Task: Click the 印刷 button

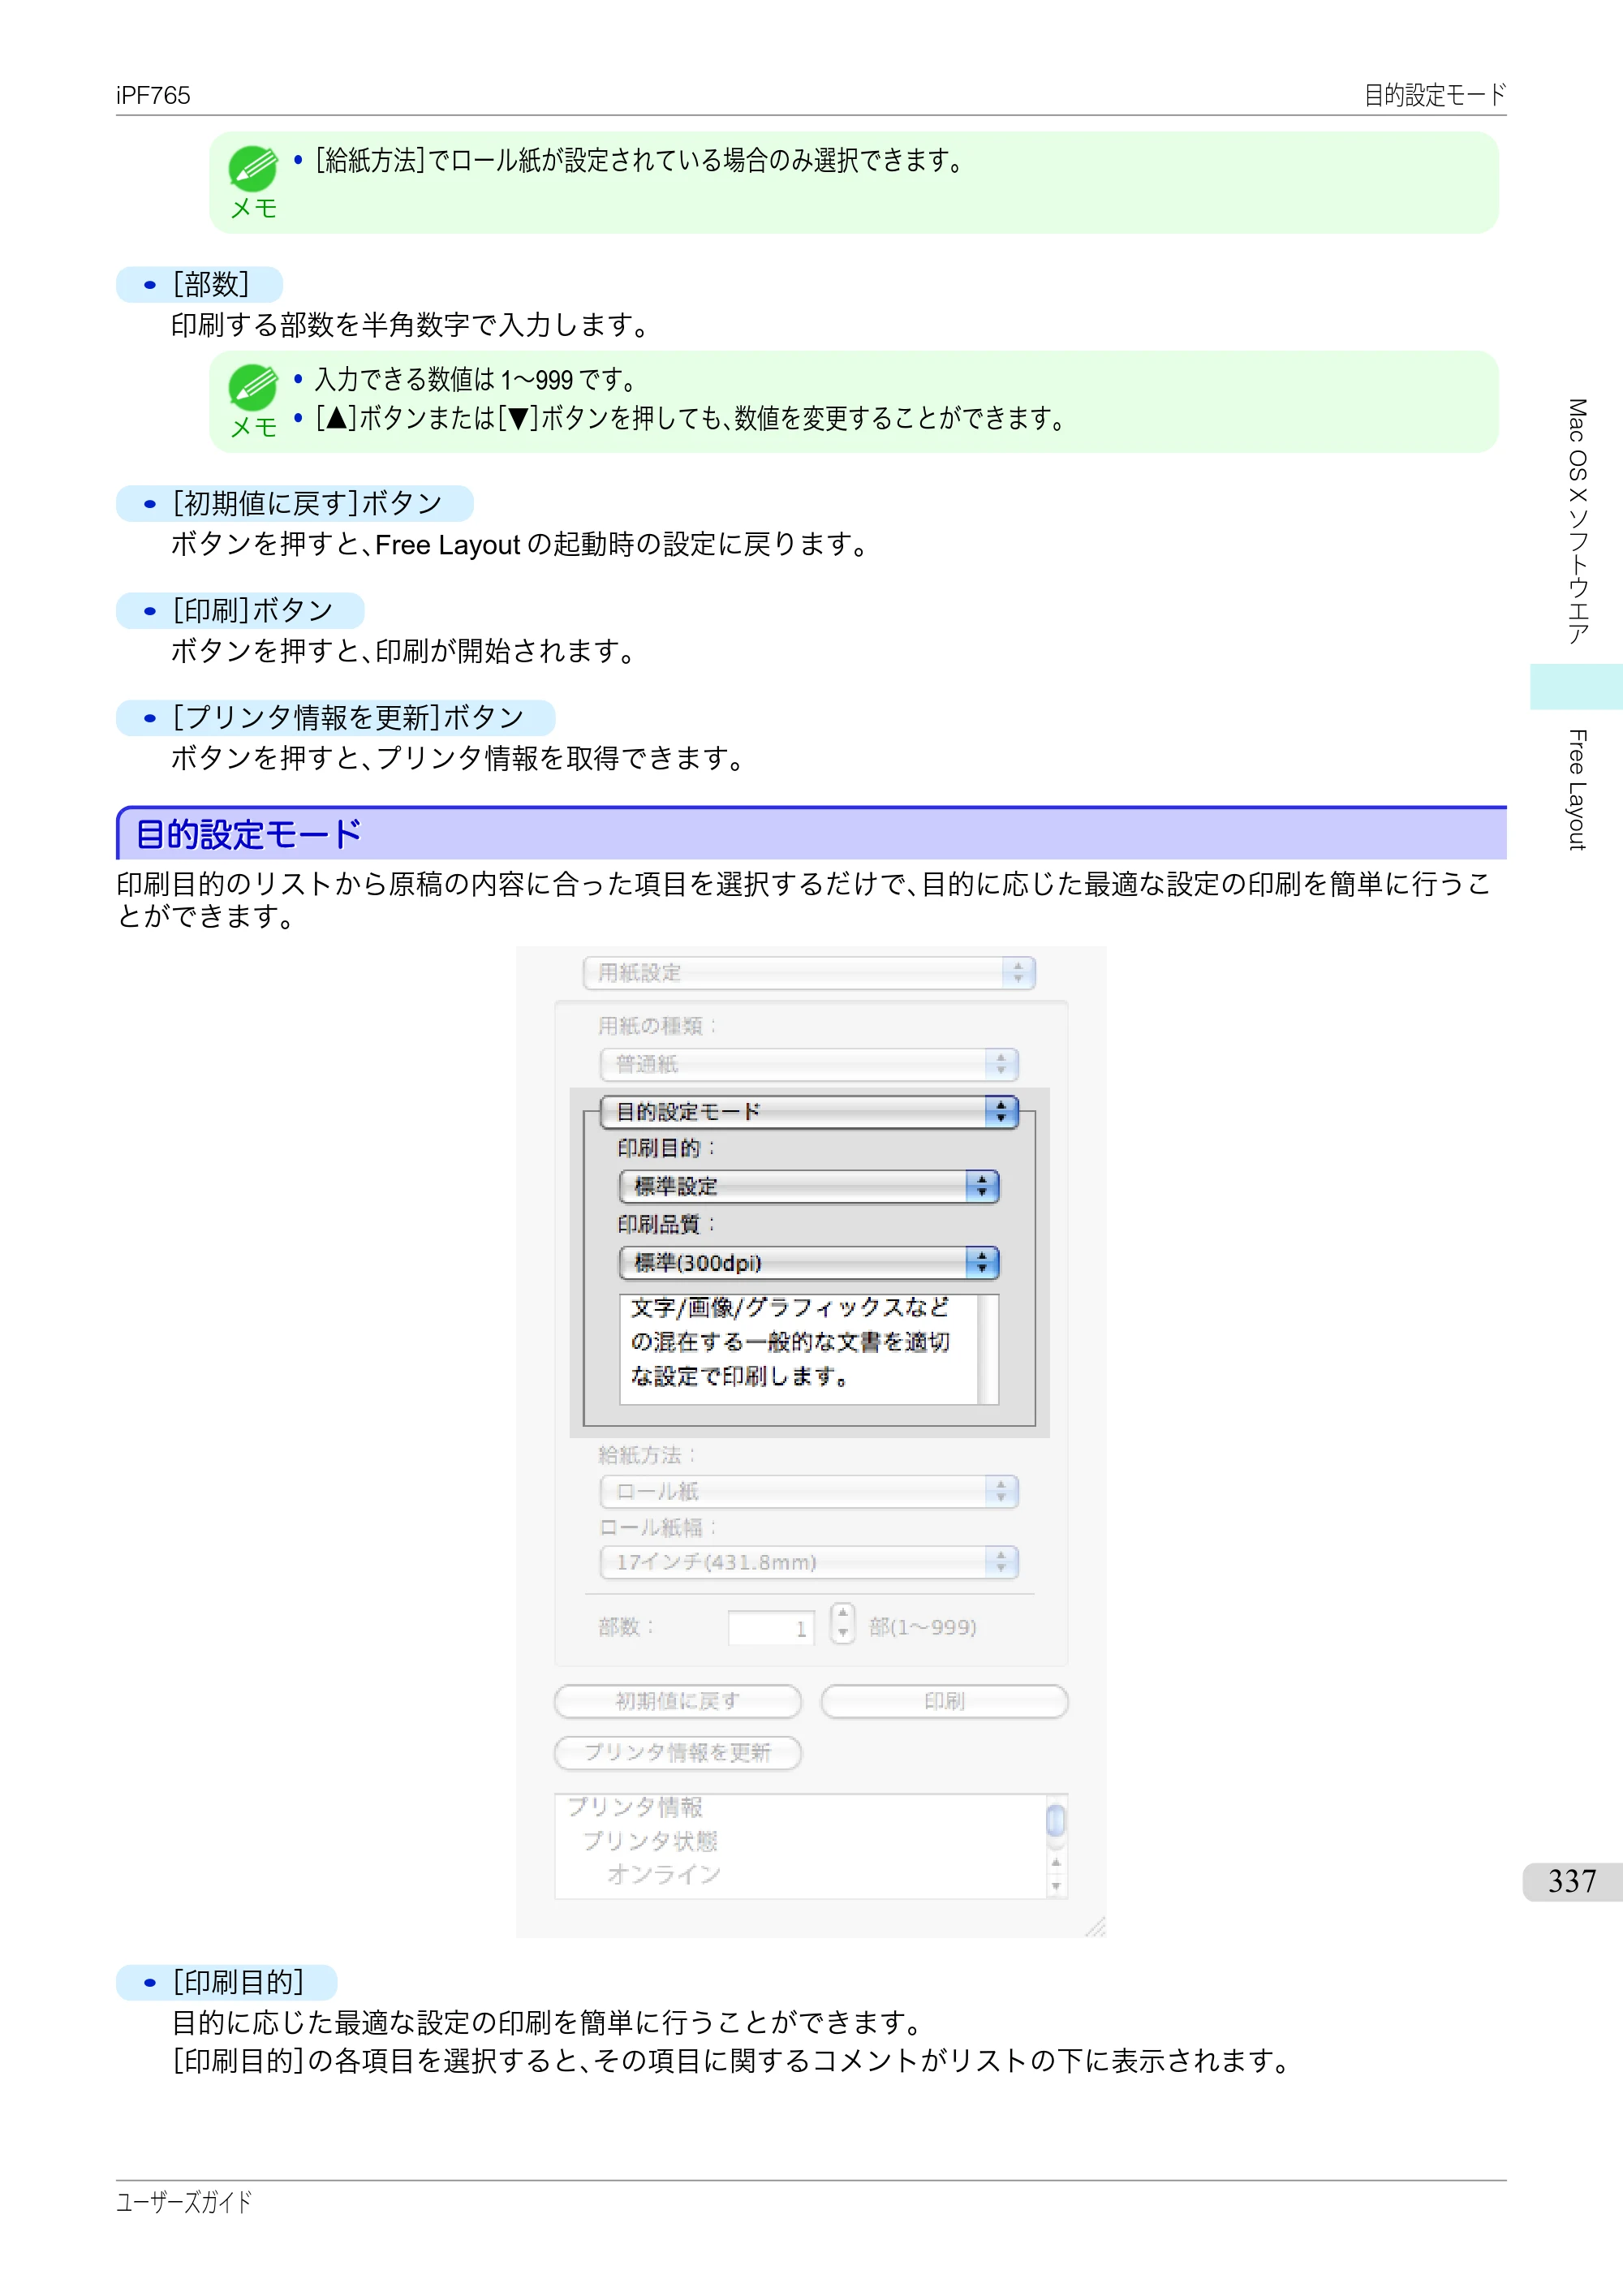Action: pos(944,1701)
